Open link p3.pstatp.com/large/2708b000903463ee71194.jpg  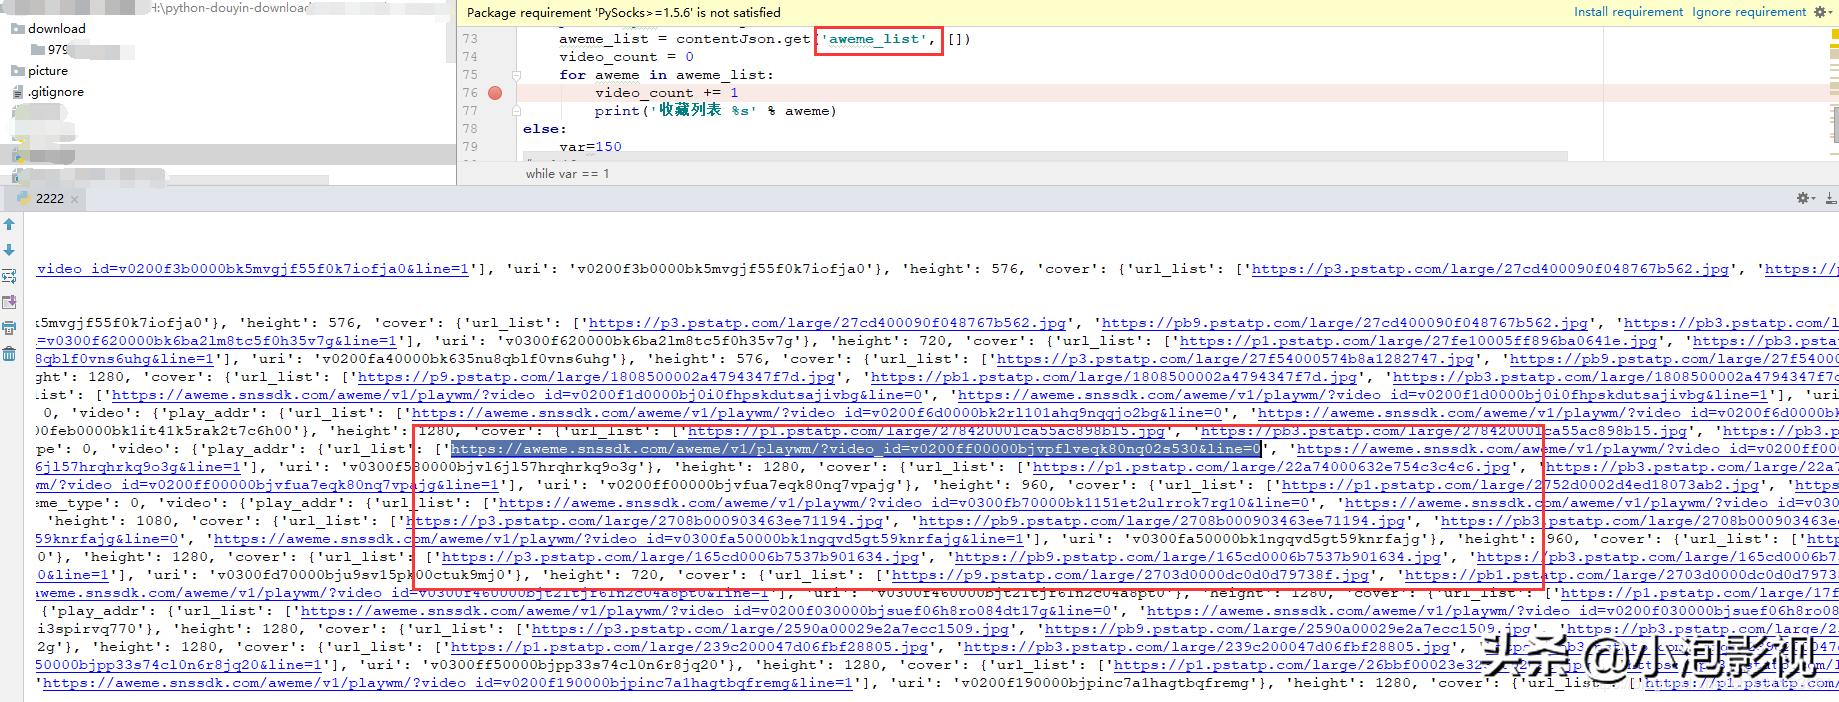[644, 521]
